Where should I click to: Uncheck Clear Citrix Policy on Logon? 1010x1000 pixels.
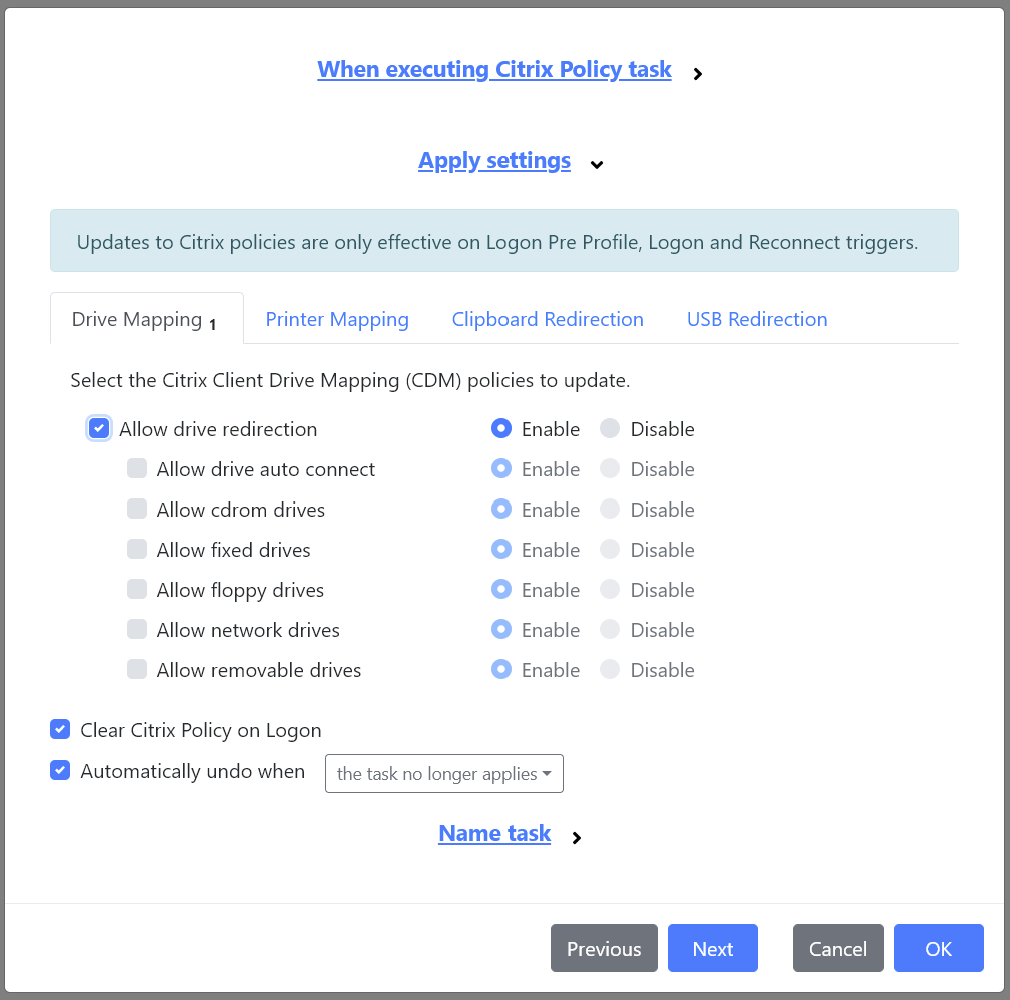(60, 729)
